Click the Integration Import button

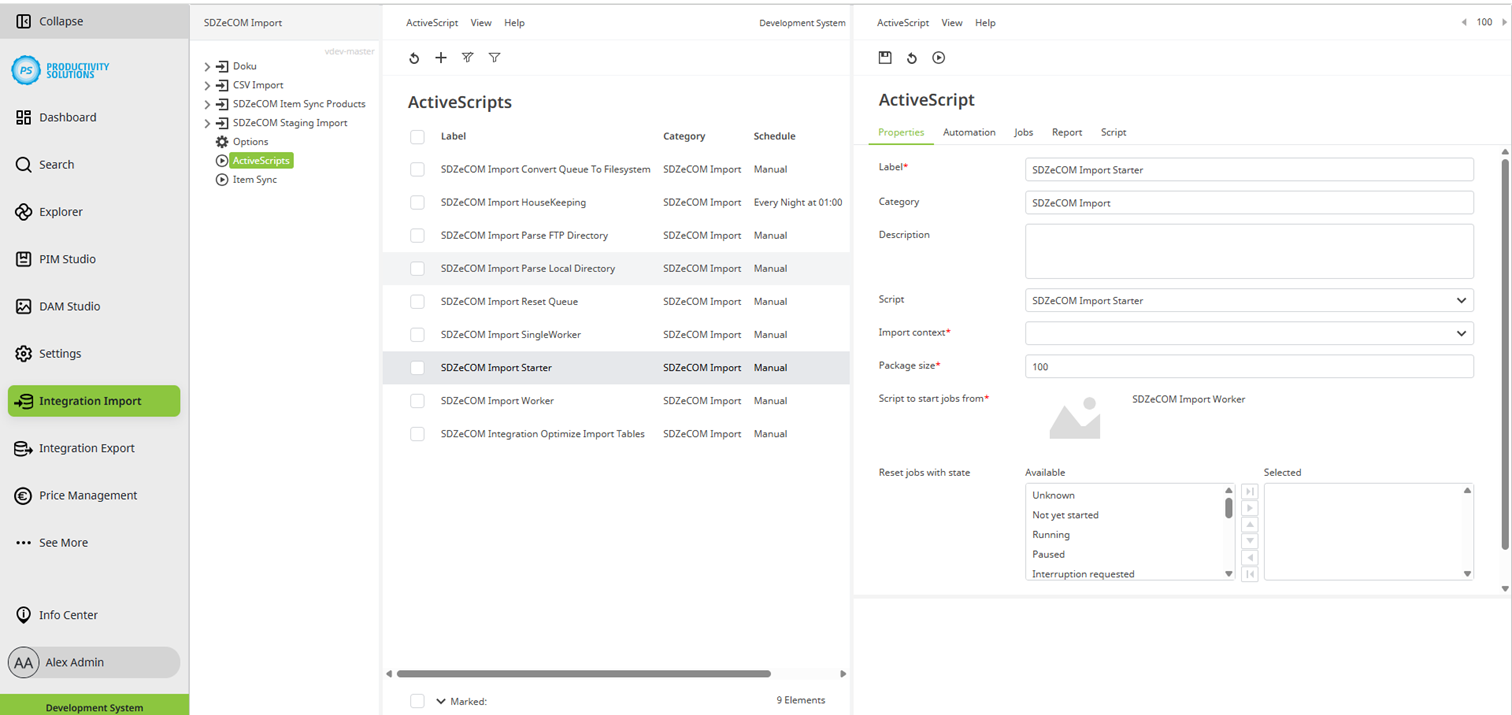click(x=94, y=401)
